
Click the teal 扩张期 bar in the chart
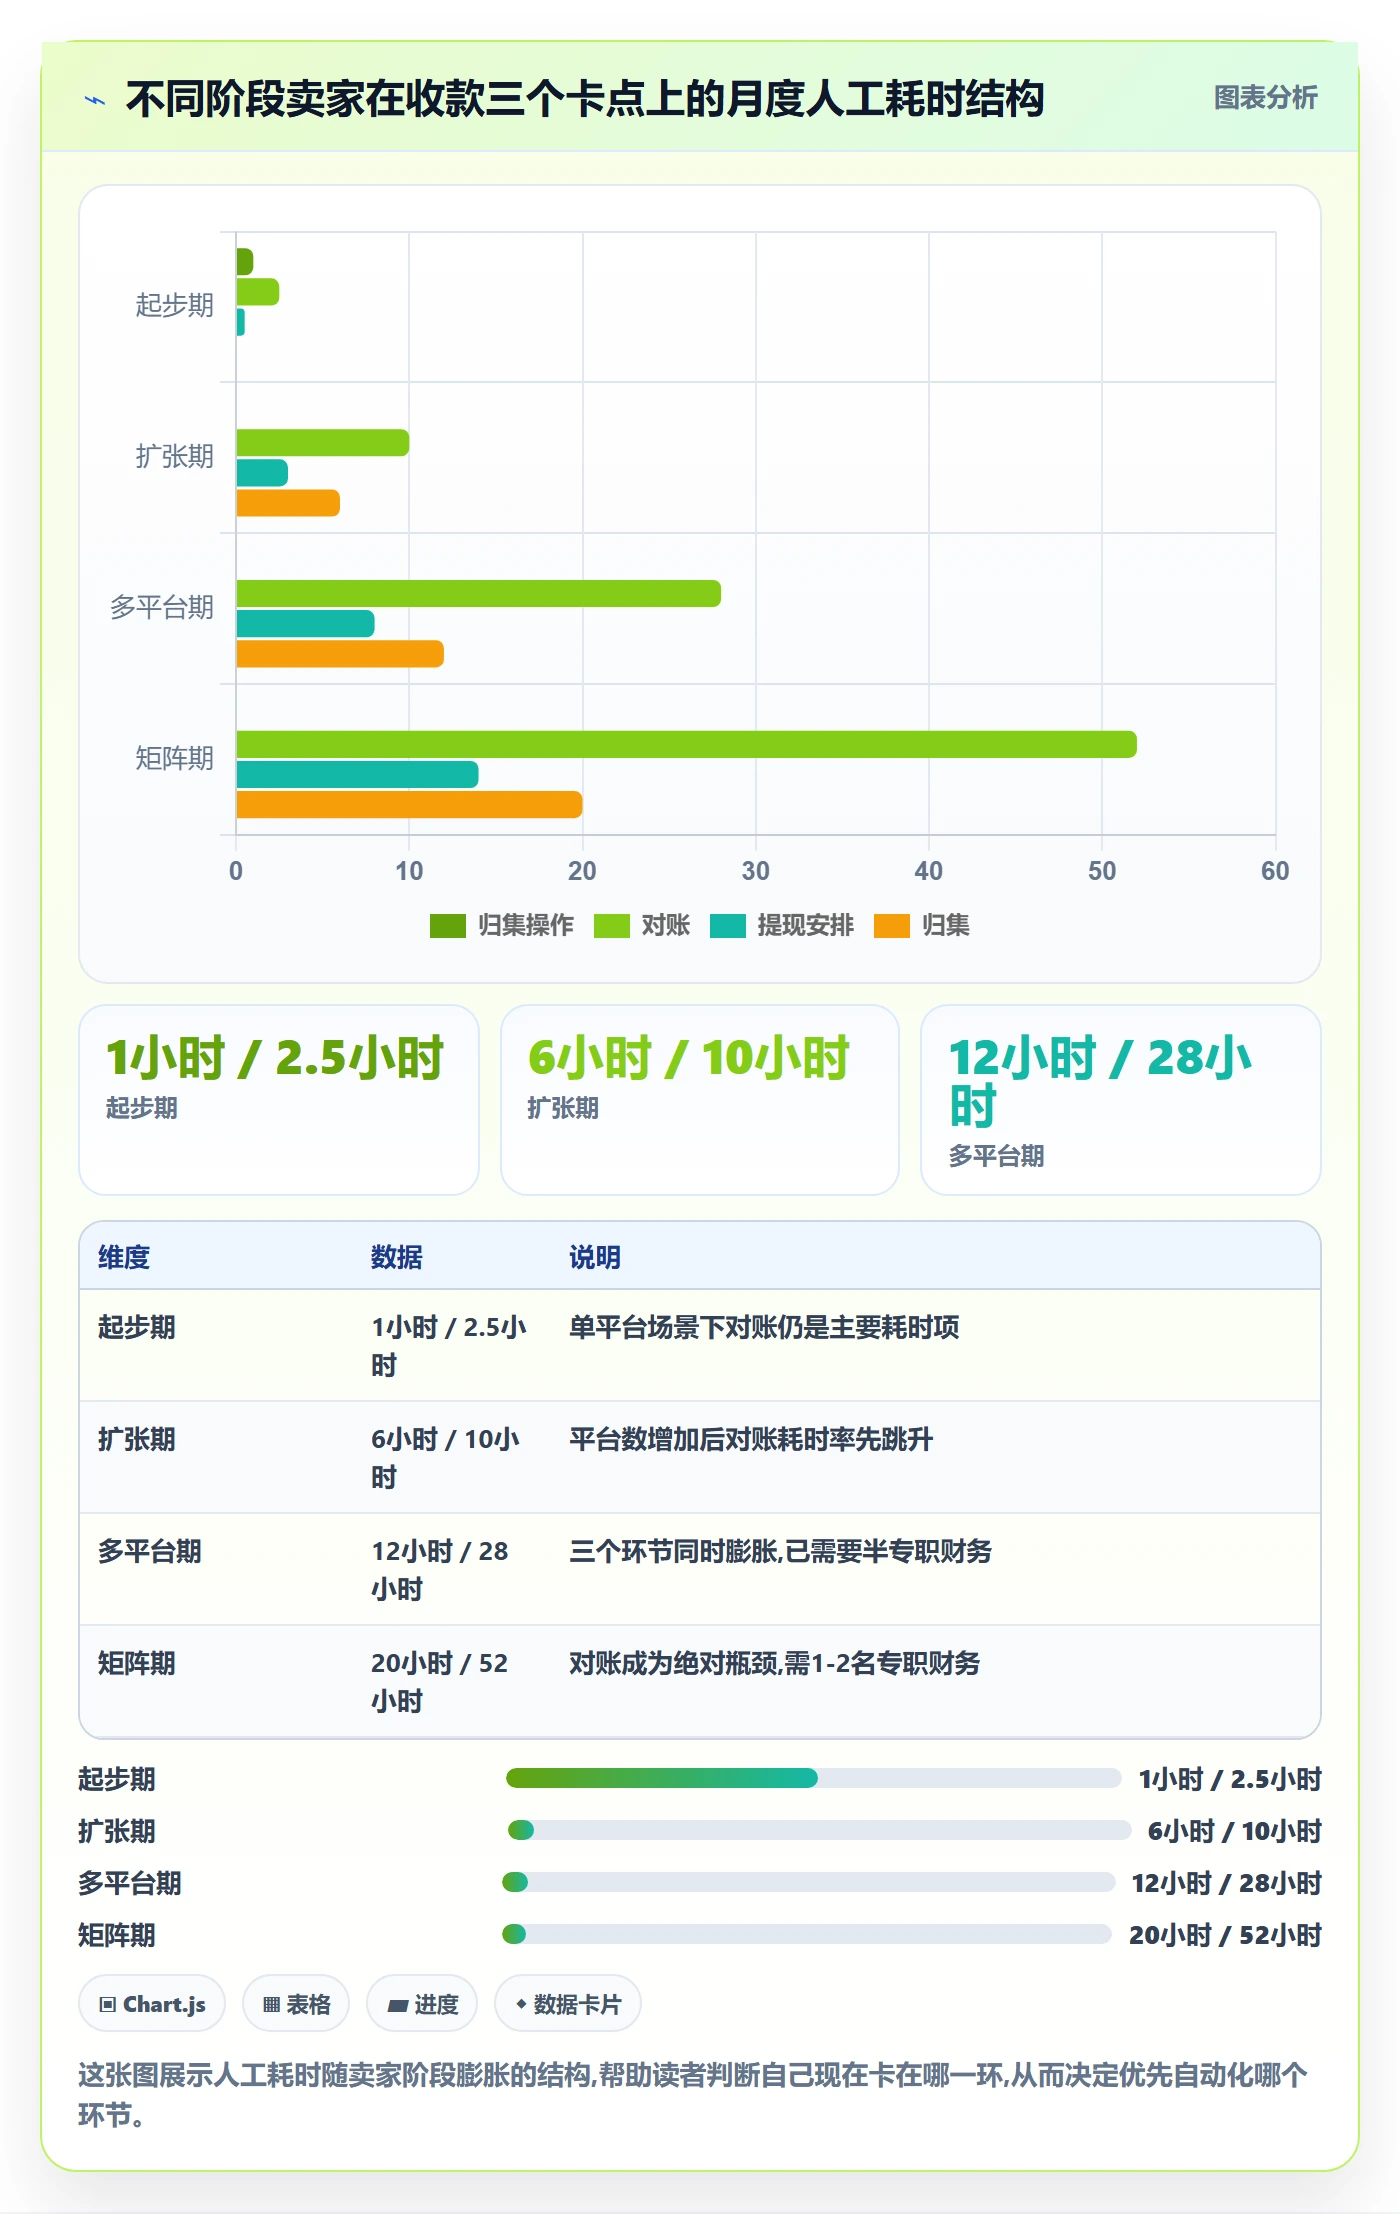(x=262, y=473)
